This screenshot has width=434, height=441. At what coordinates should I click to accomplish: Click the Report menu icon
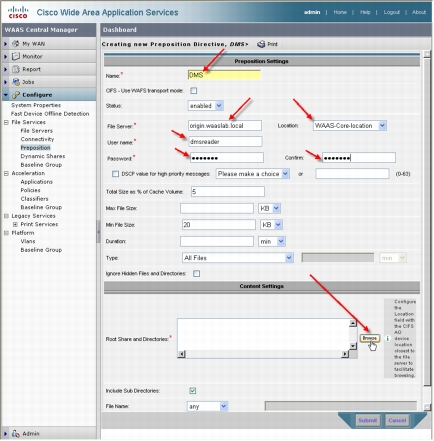click(15, 69)
